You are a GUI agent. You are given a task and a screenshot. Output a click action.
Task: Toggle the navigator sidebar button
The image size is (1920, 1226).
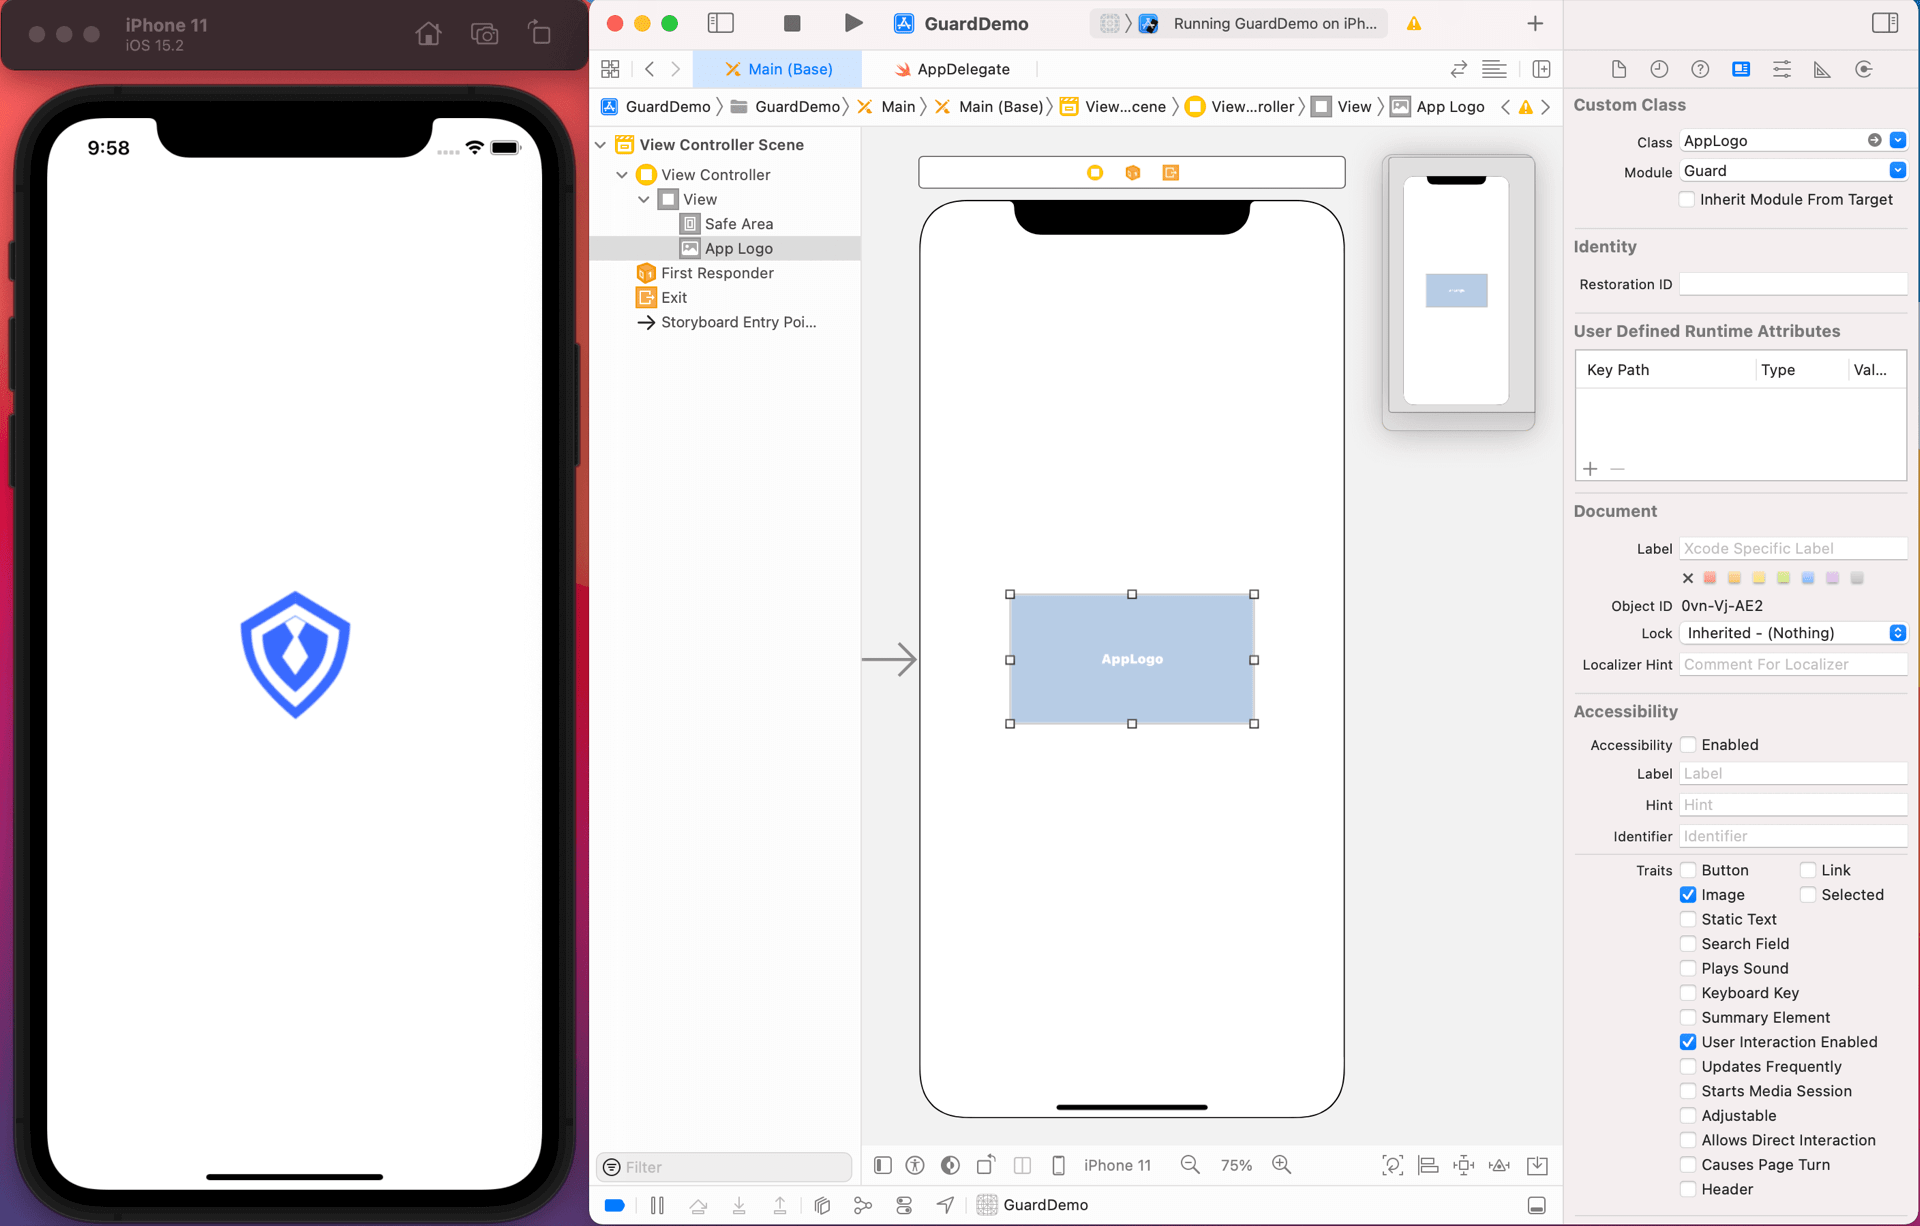720,23
